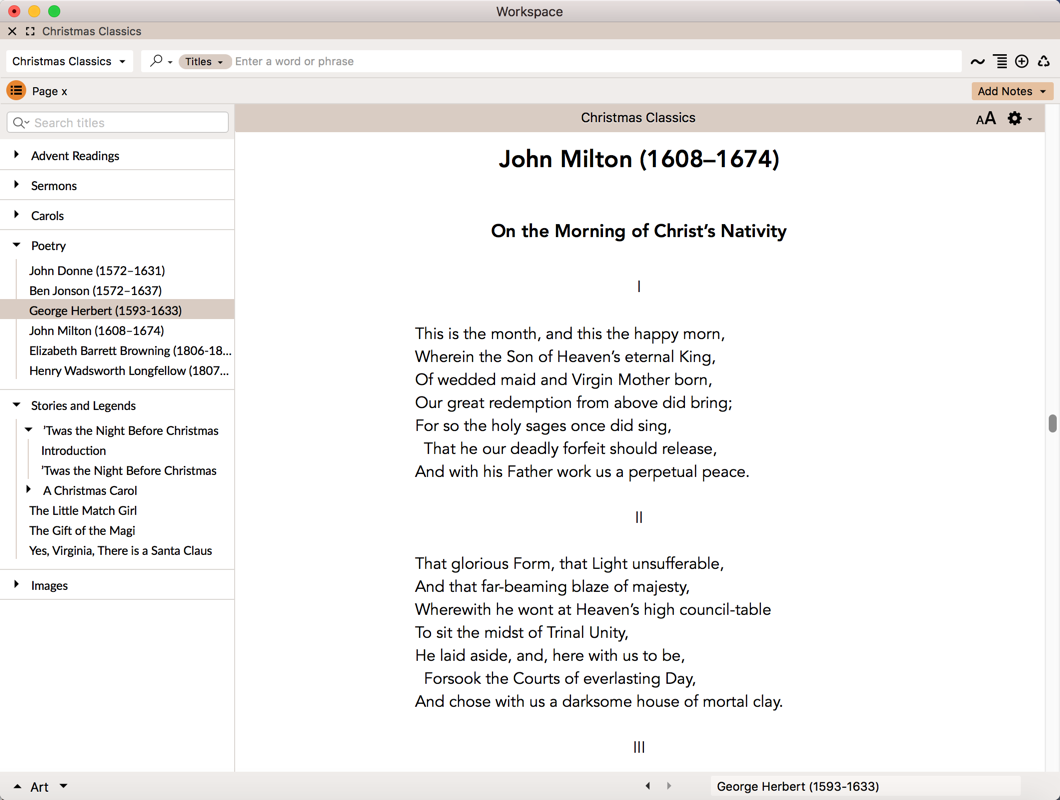Viewport: 1060px width, 800px height.
Task: Click the yellow minimize window button
Action: pos(34,11)
